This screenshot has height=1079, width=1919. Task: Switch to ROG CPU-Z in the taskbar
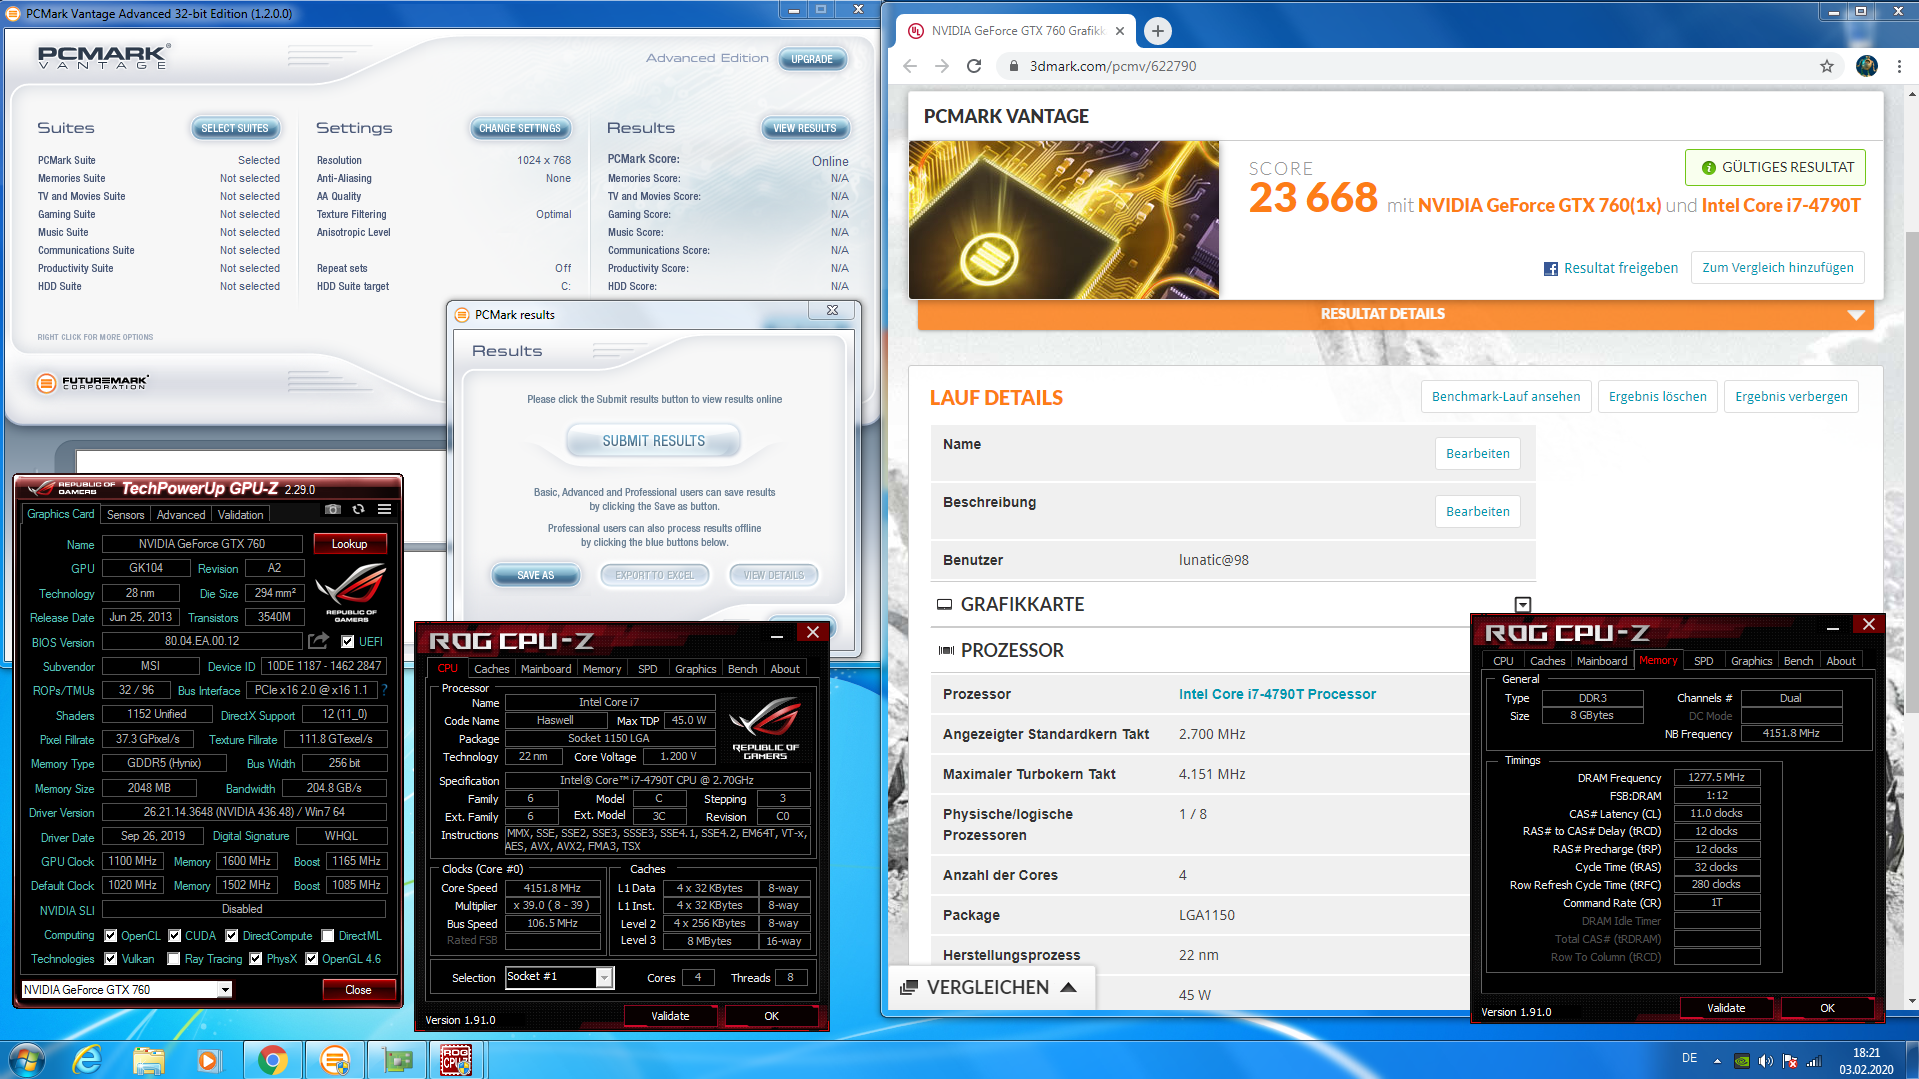click(456, 1060)
